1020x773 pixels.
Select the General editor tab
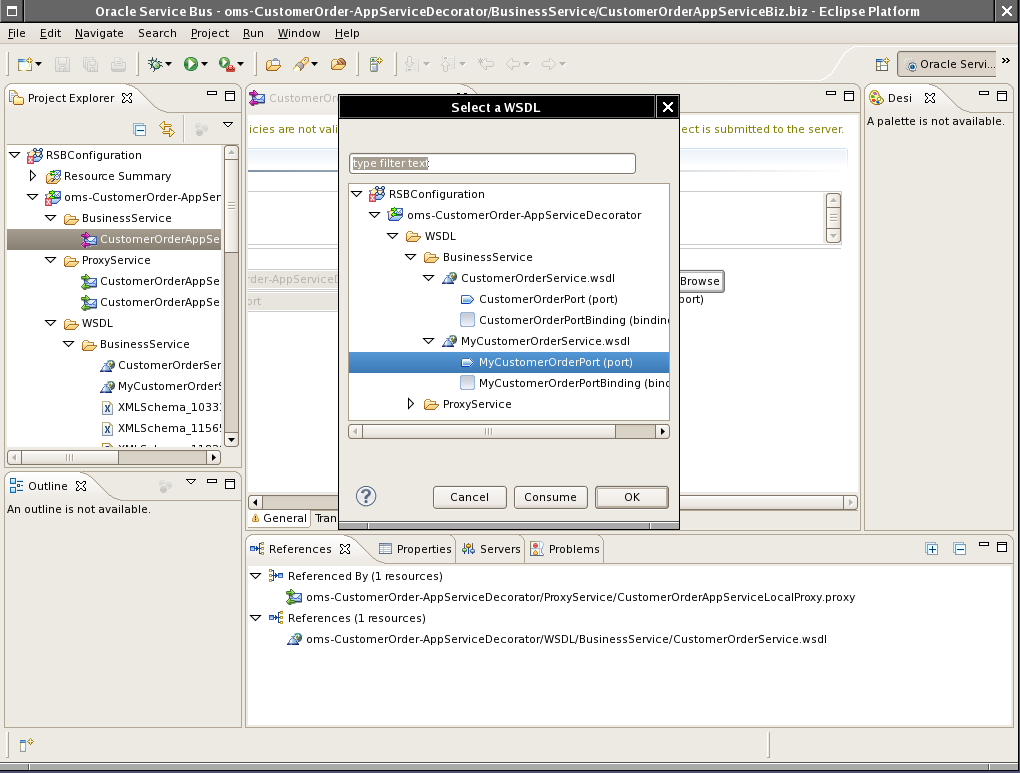[x=278, y=518]
